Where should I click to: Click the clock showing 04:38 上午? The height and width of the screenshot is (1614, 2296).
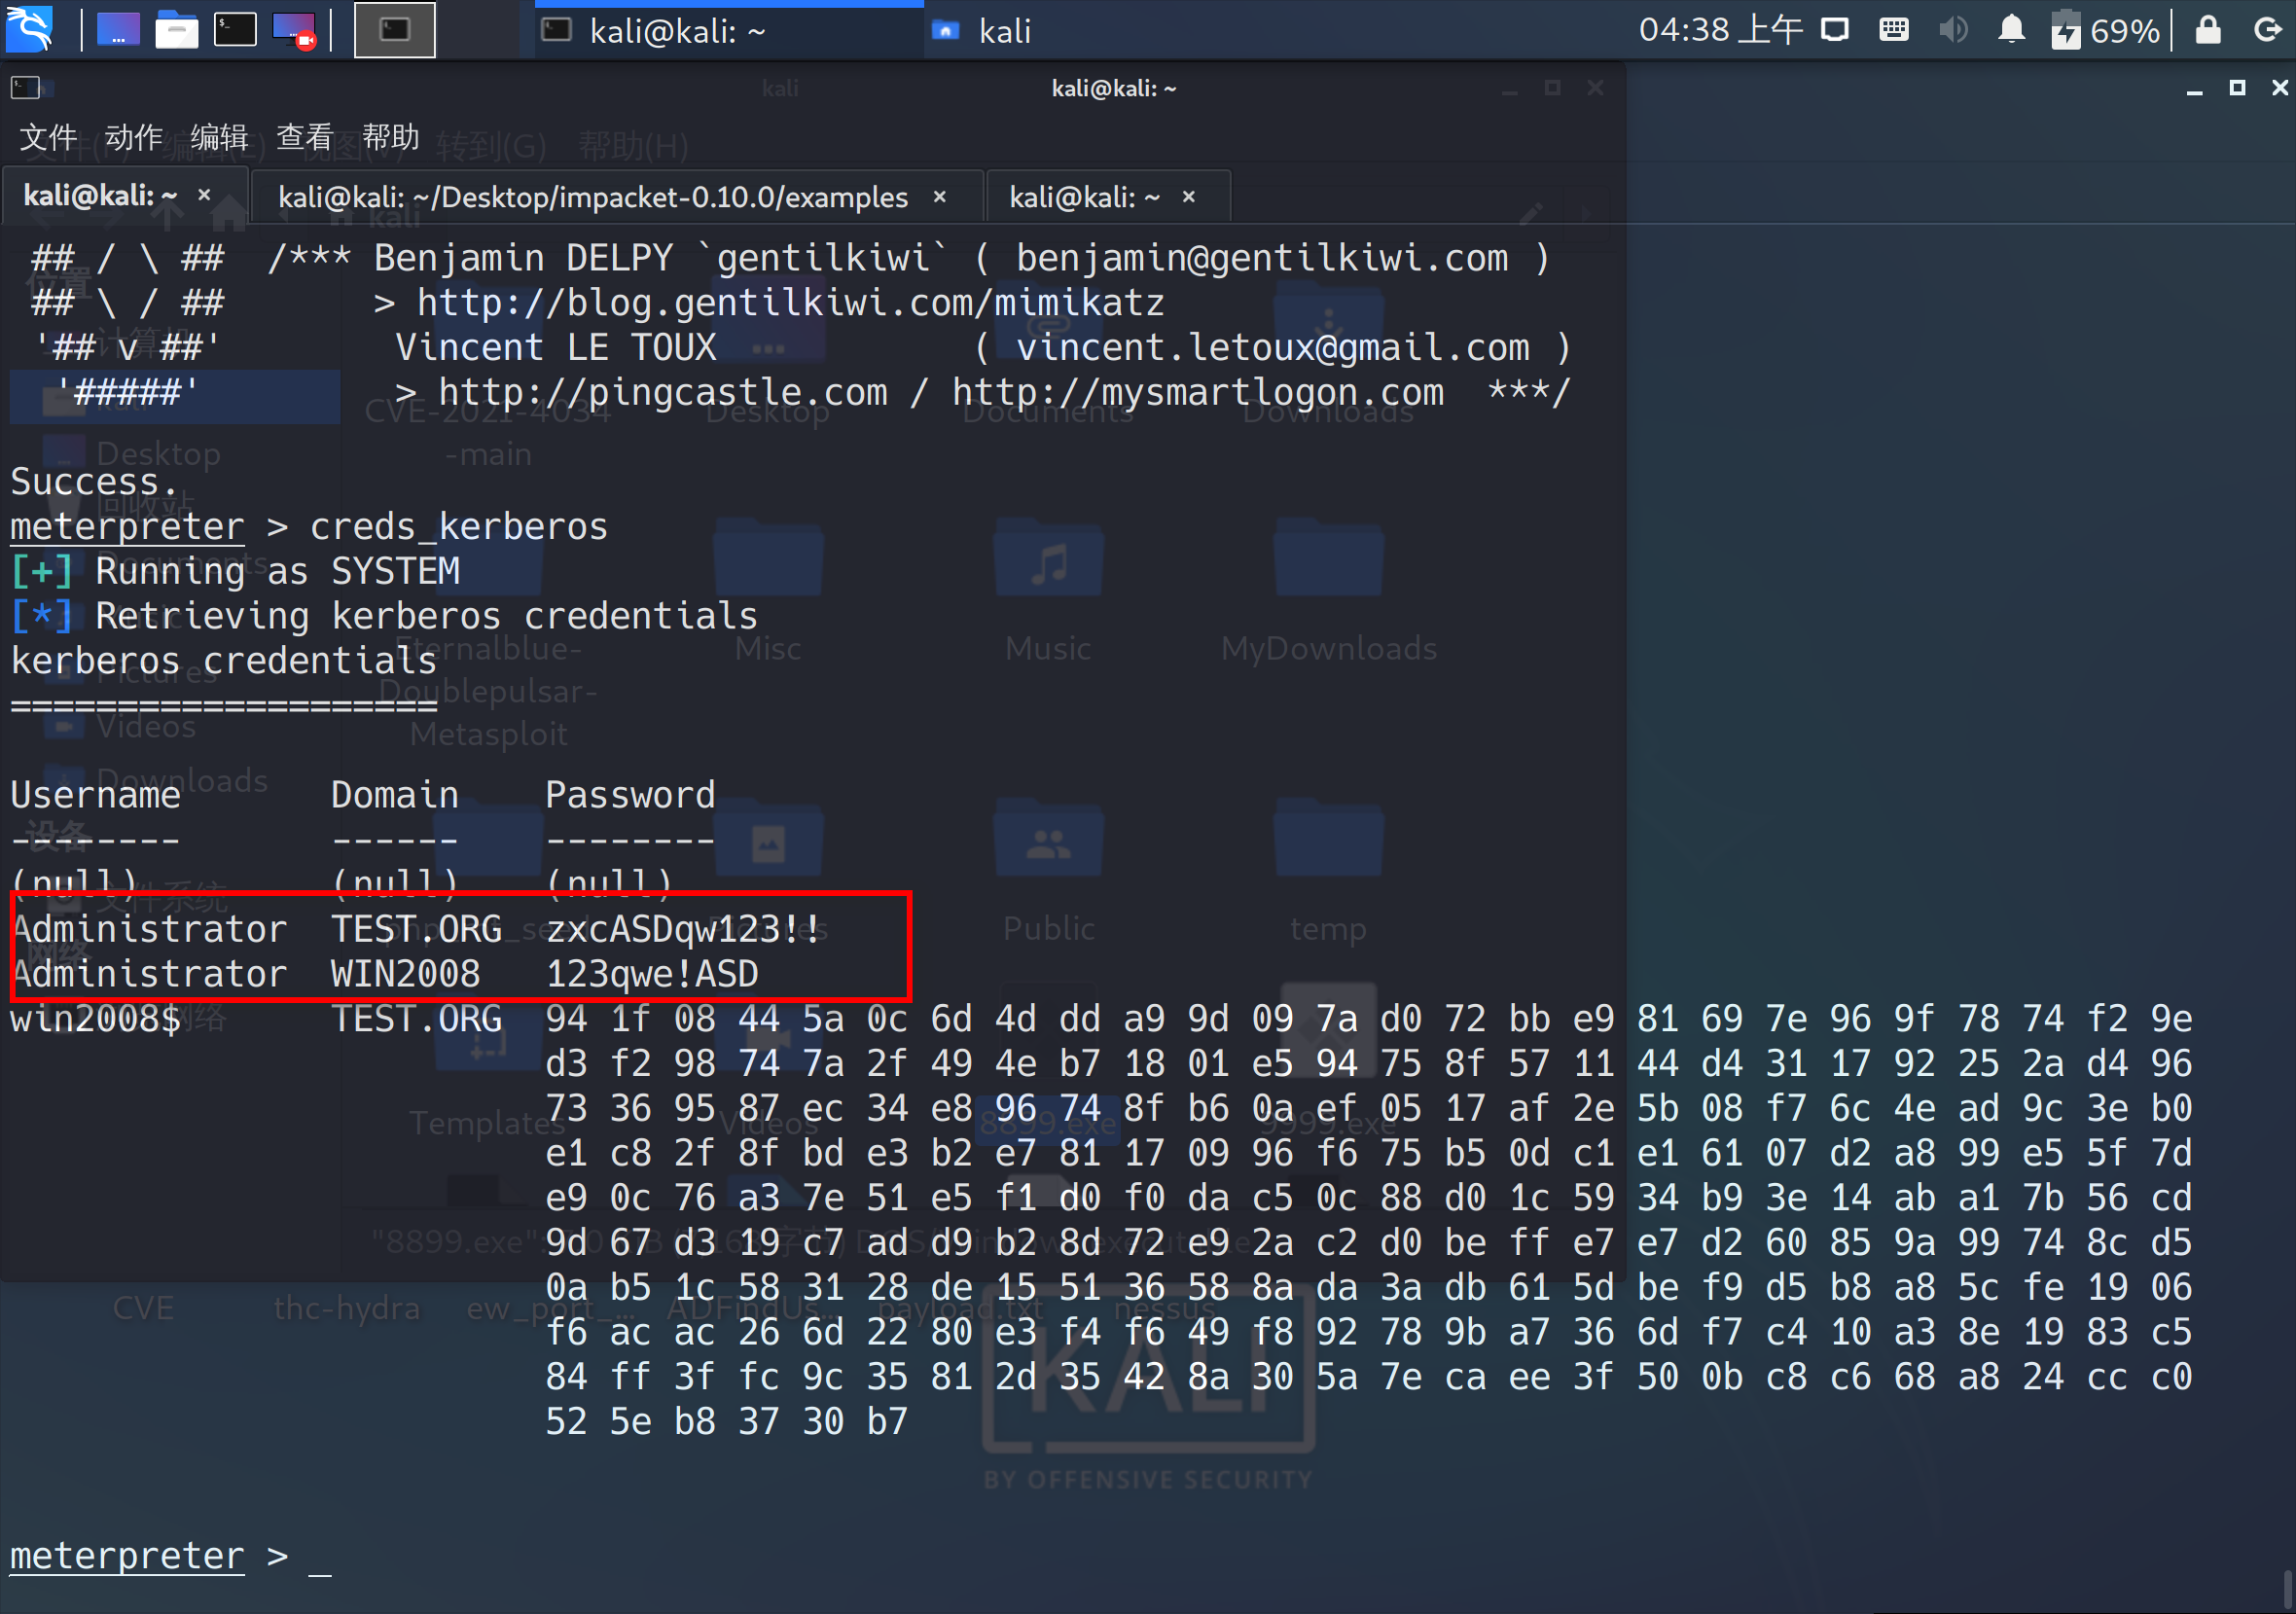tap(1720, 30)
